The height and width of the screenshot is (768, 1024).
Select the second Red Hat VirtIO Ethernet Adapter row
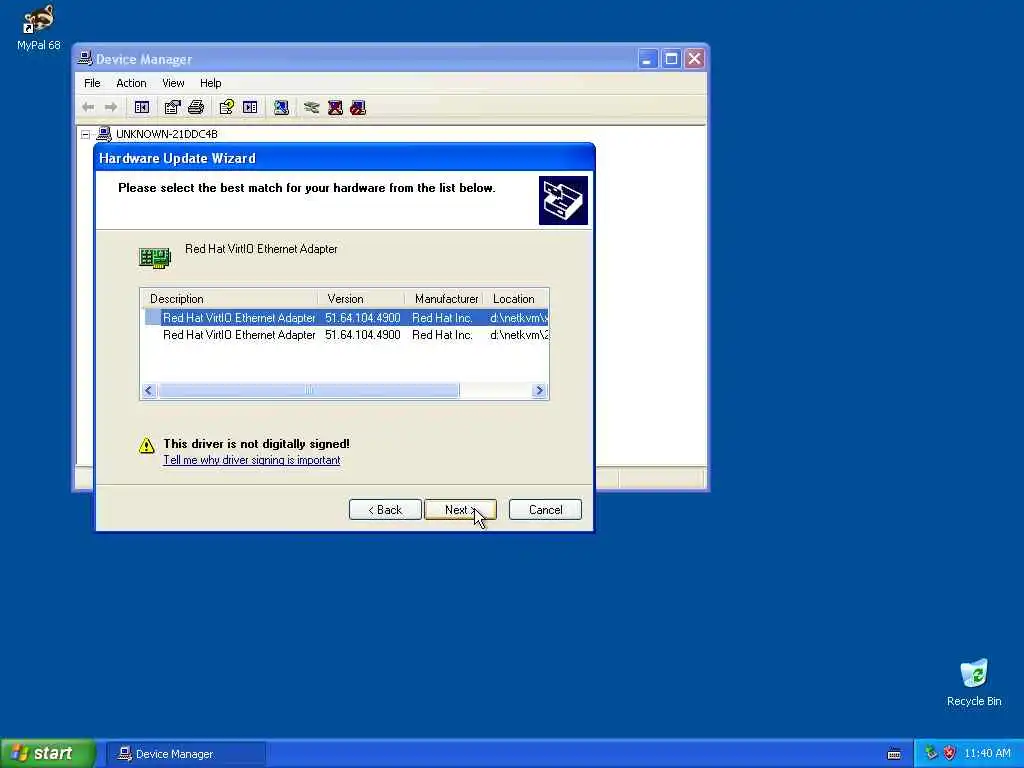point(346,335)
